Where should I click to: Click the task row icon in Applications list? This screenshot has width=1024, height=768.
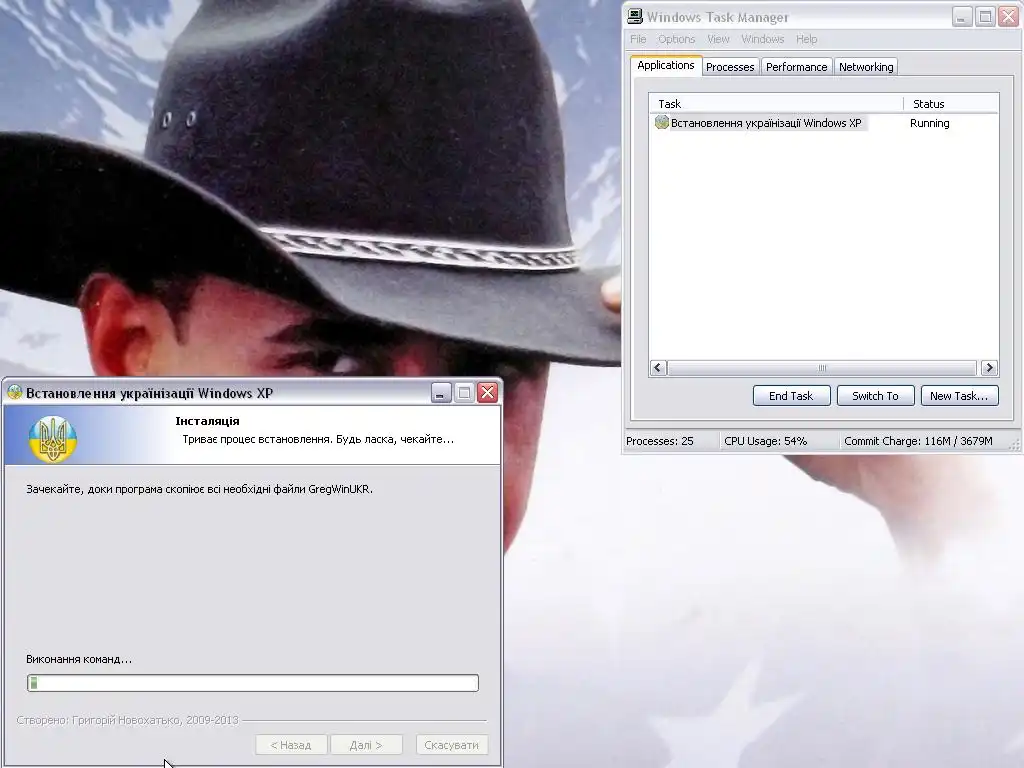tap(662, 122)
